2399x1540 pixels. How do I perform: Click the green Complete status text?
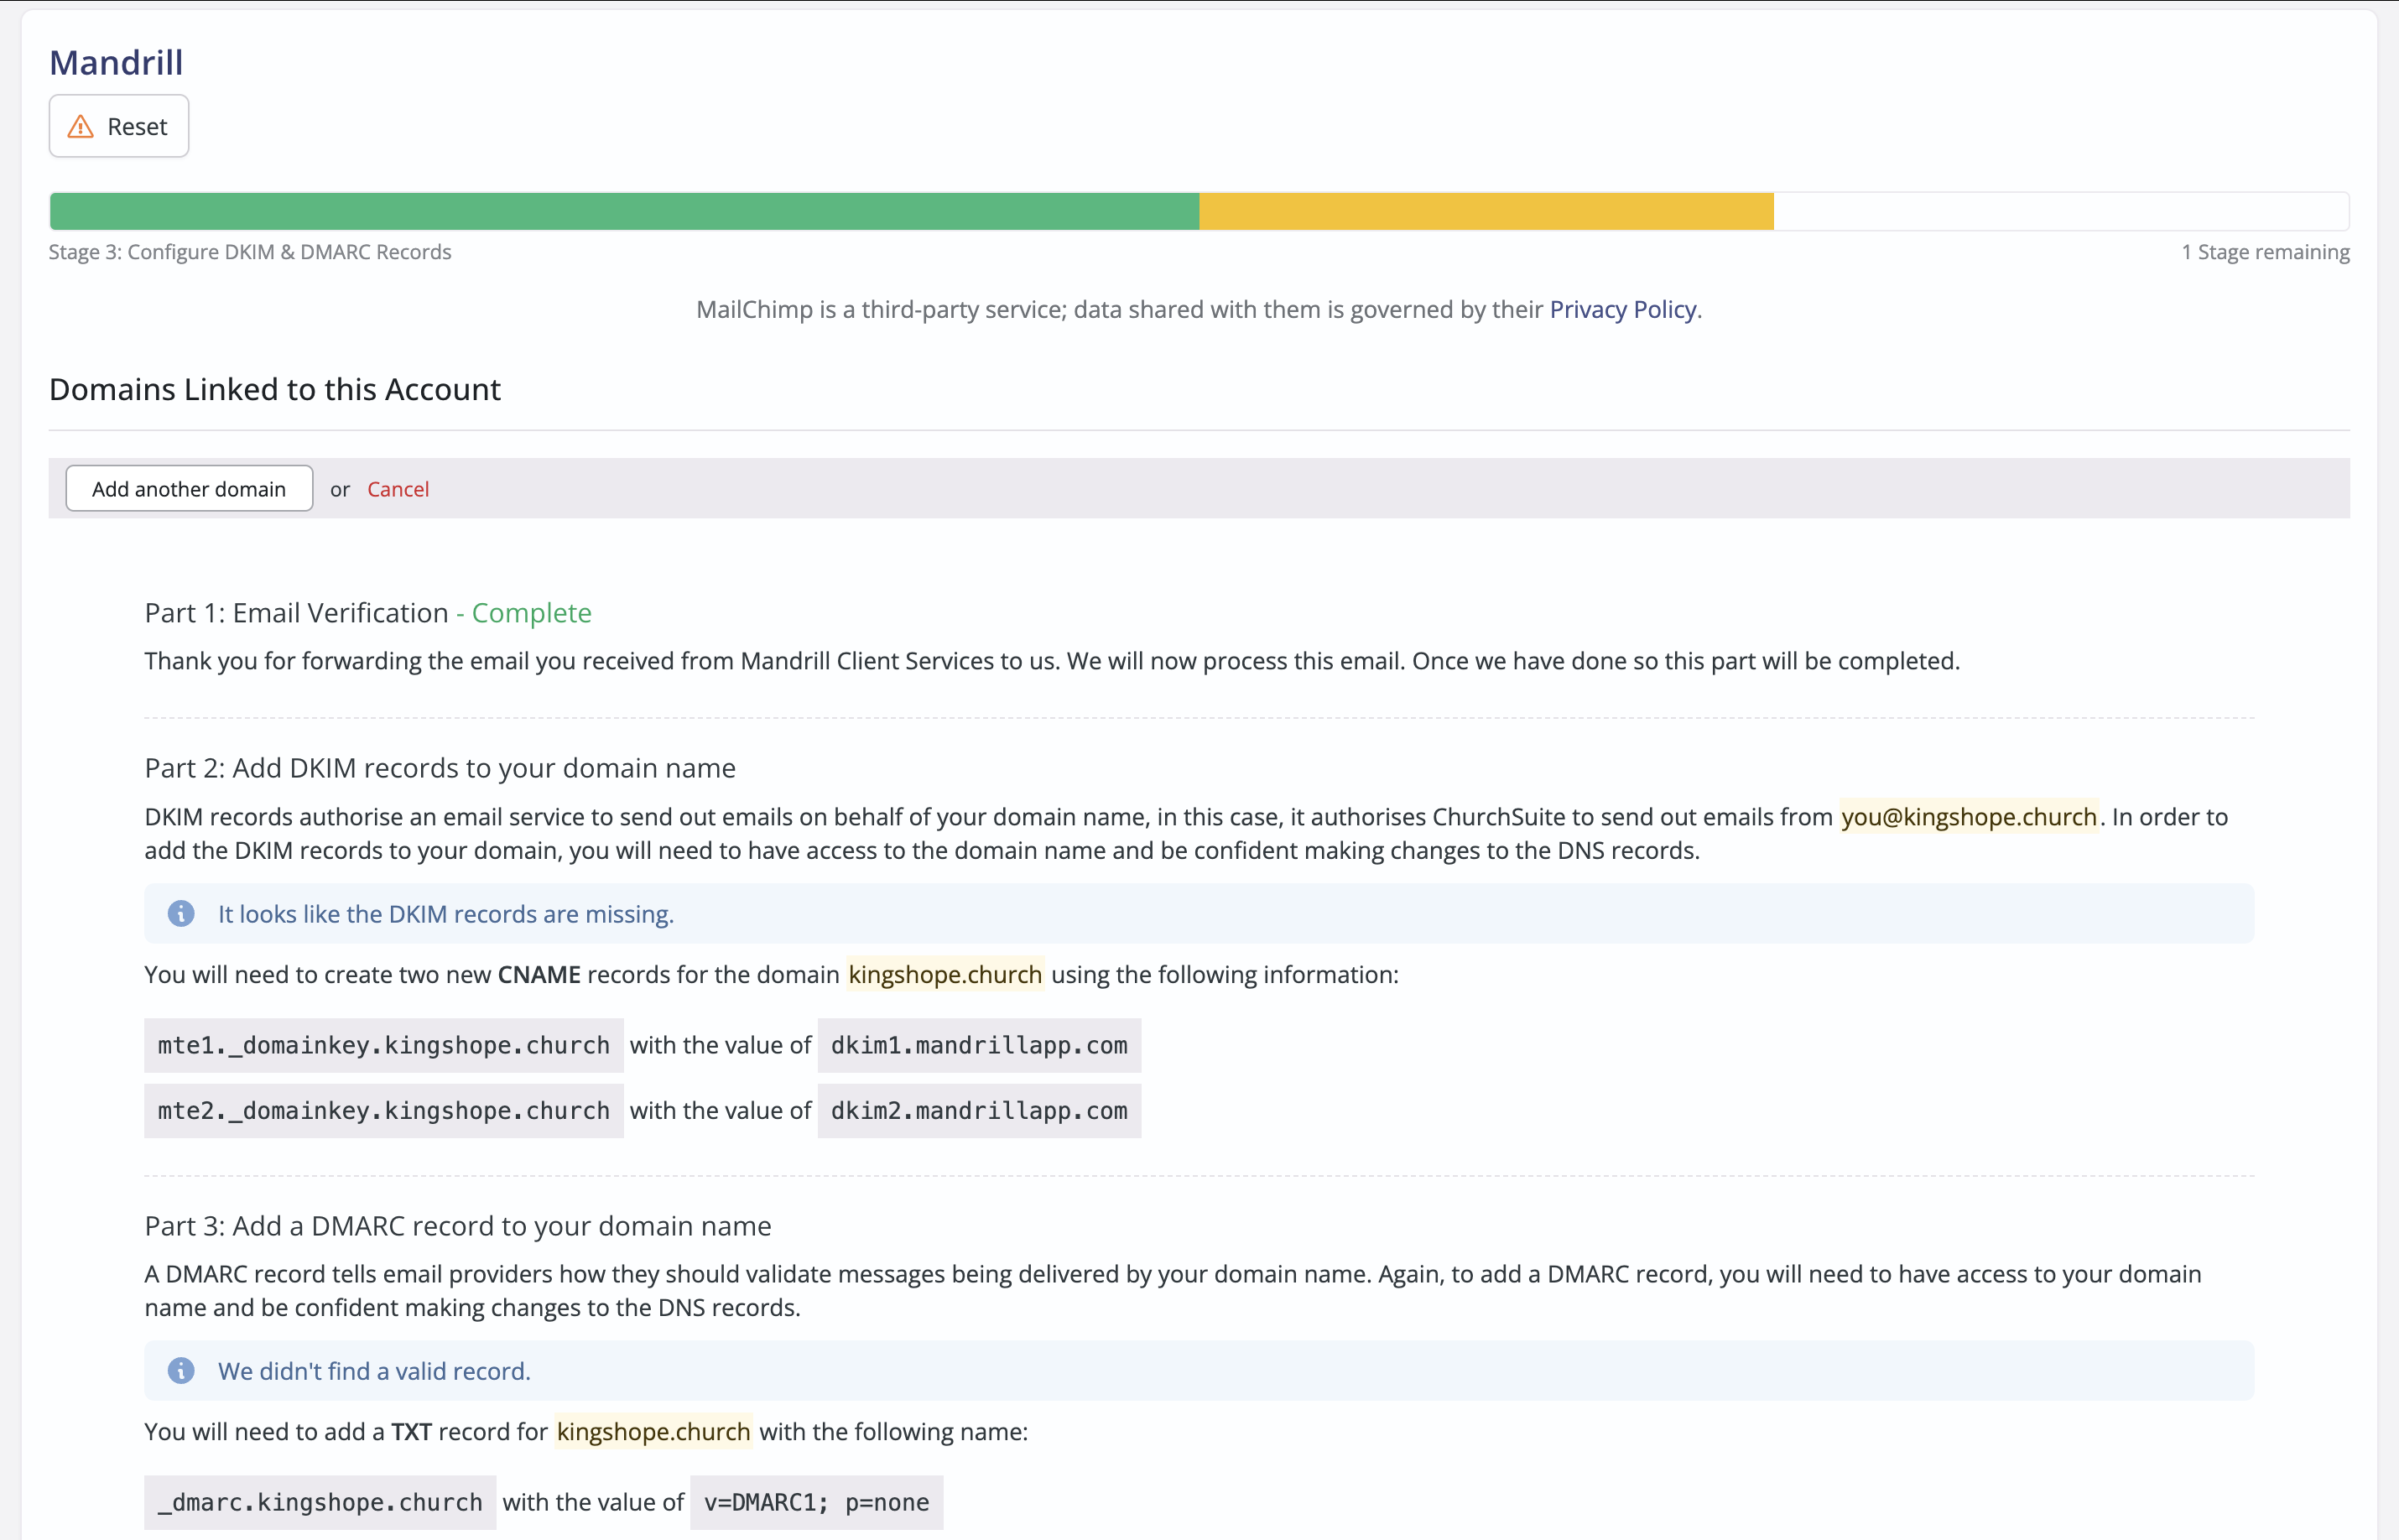coord(531,612)
